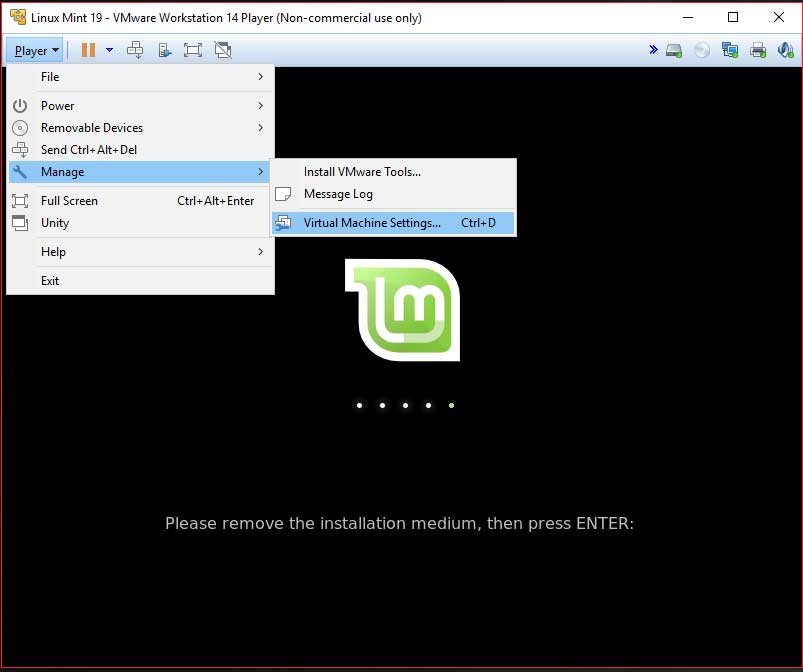
Task: Open the Removable Devices submenu
Action: point(140,128)
